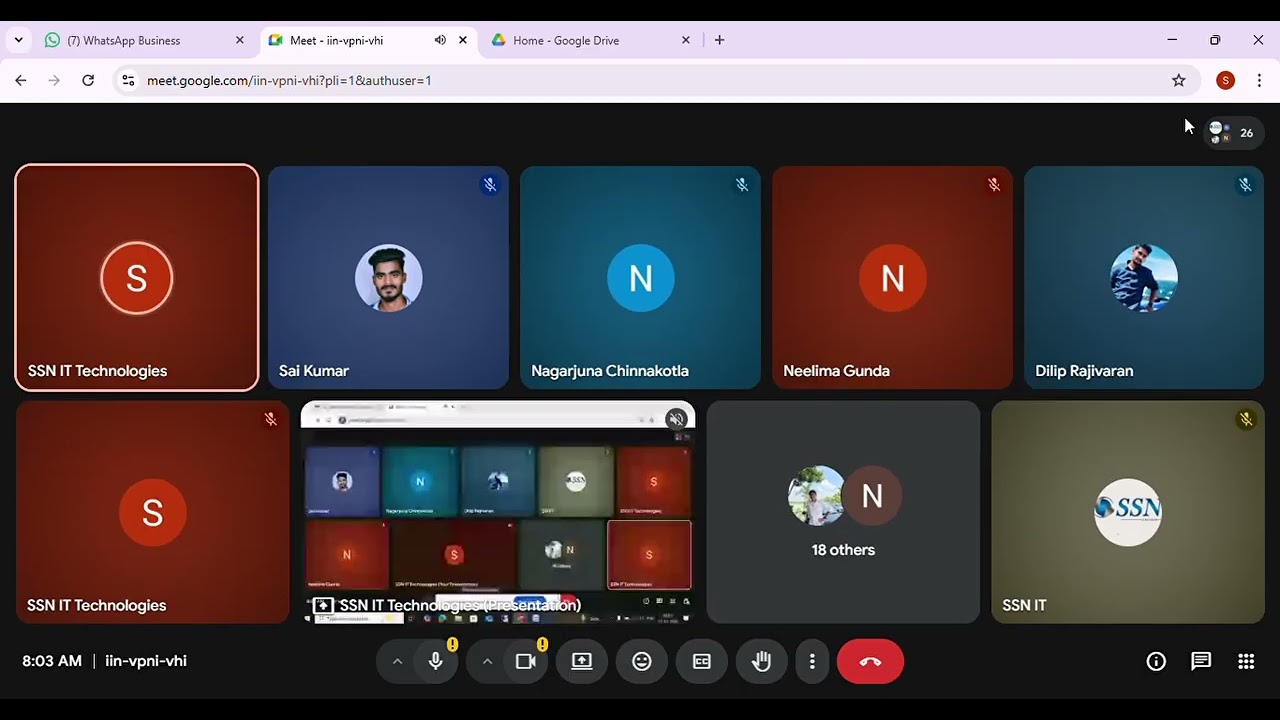The width and height of the screenshot is (1280, 720).
Task: Click the Present now screen share icon
Action: (582, 661)
